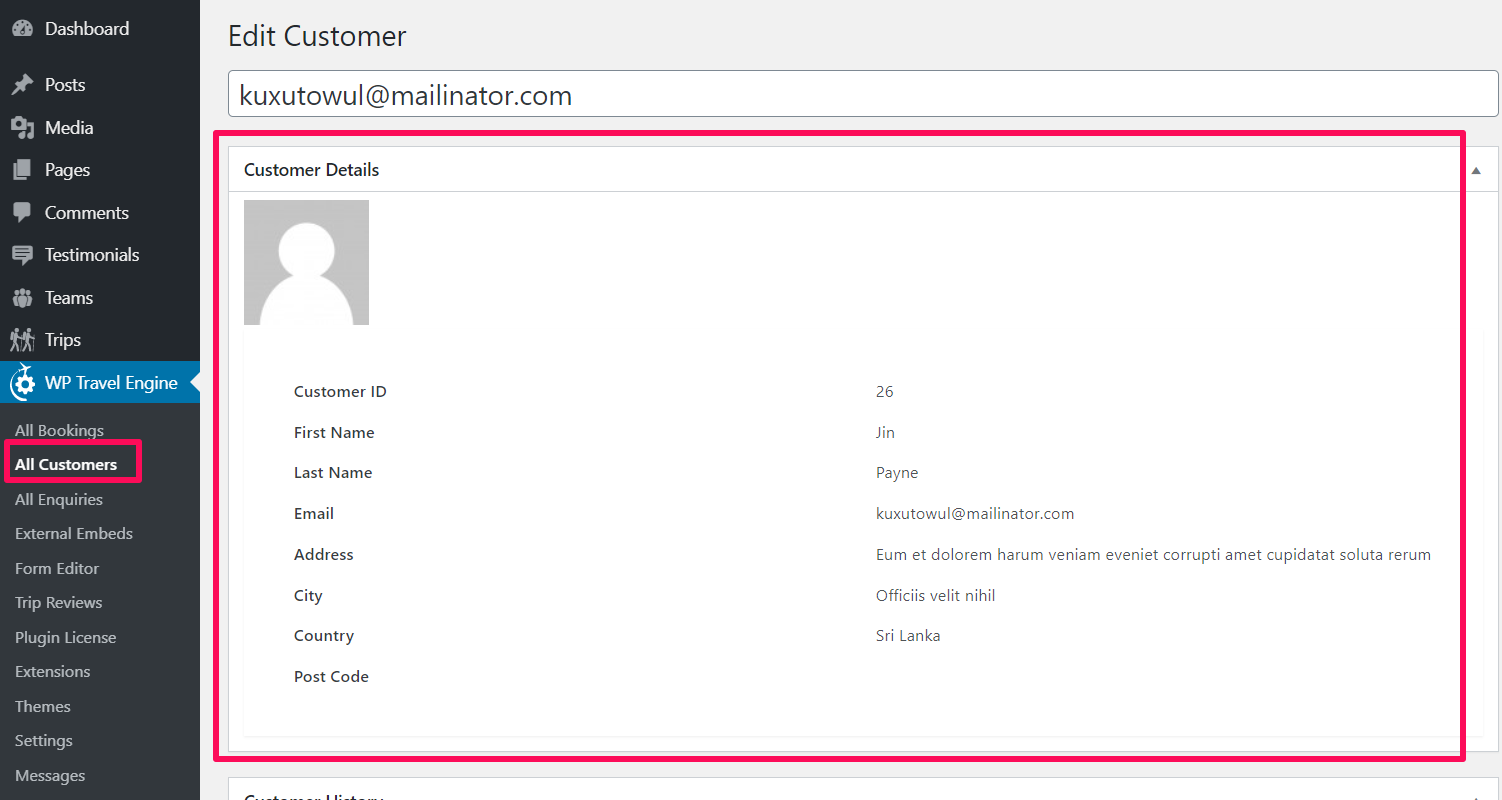Click the address value starting Eum et
This screenshot has width=1502, height=800.
pyautogui.click(x=1153, y=555)
